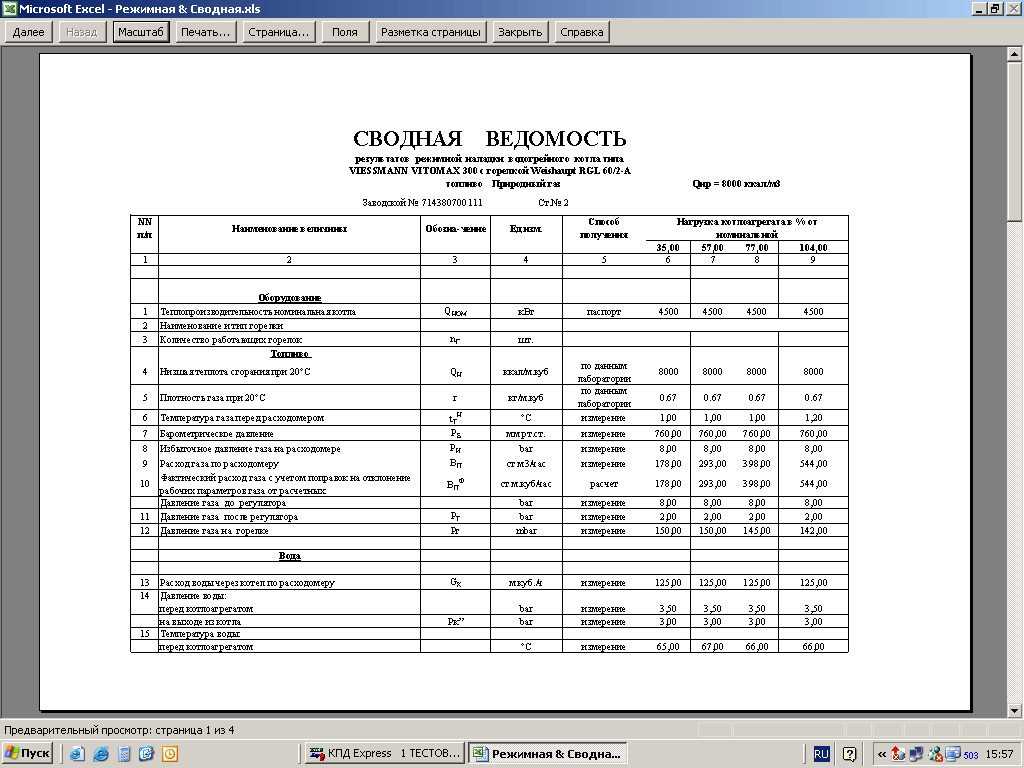
Task: Click the first Quick Launch icon next to Пуск
Action: pyautogui.click(x=78, y=754)
